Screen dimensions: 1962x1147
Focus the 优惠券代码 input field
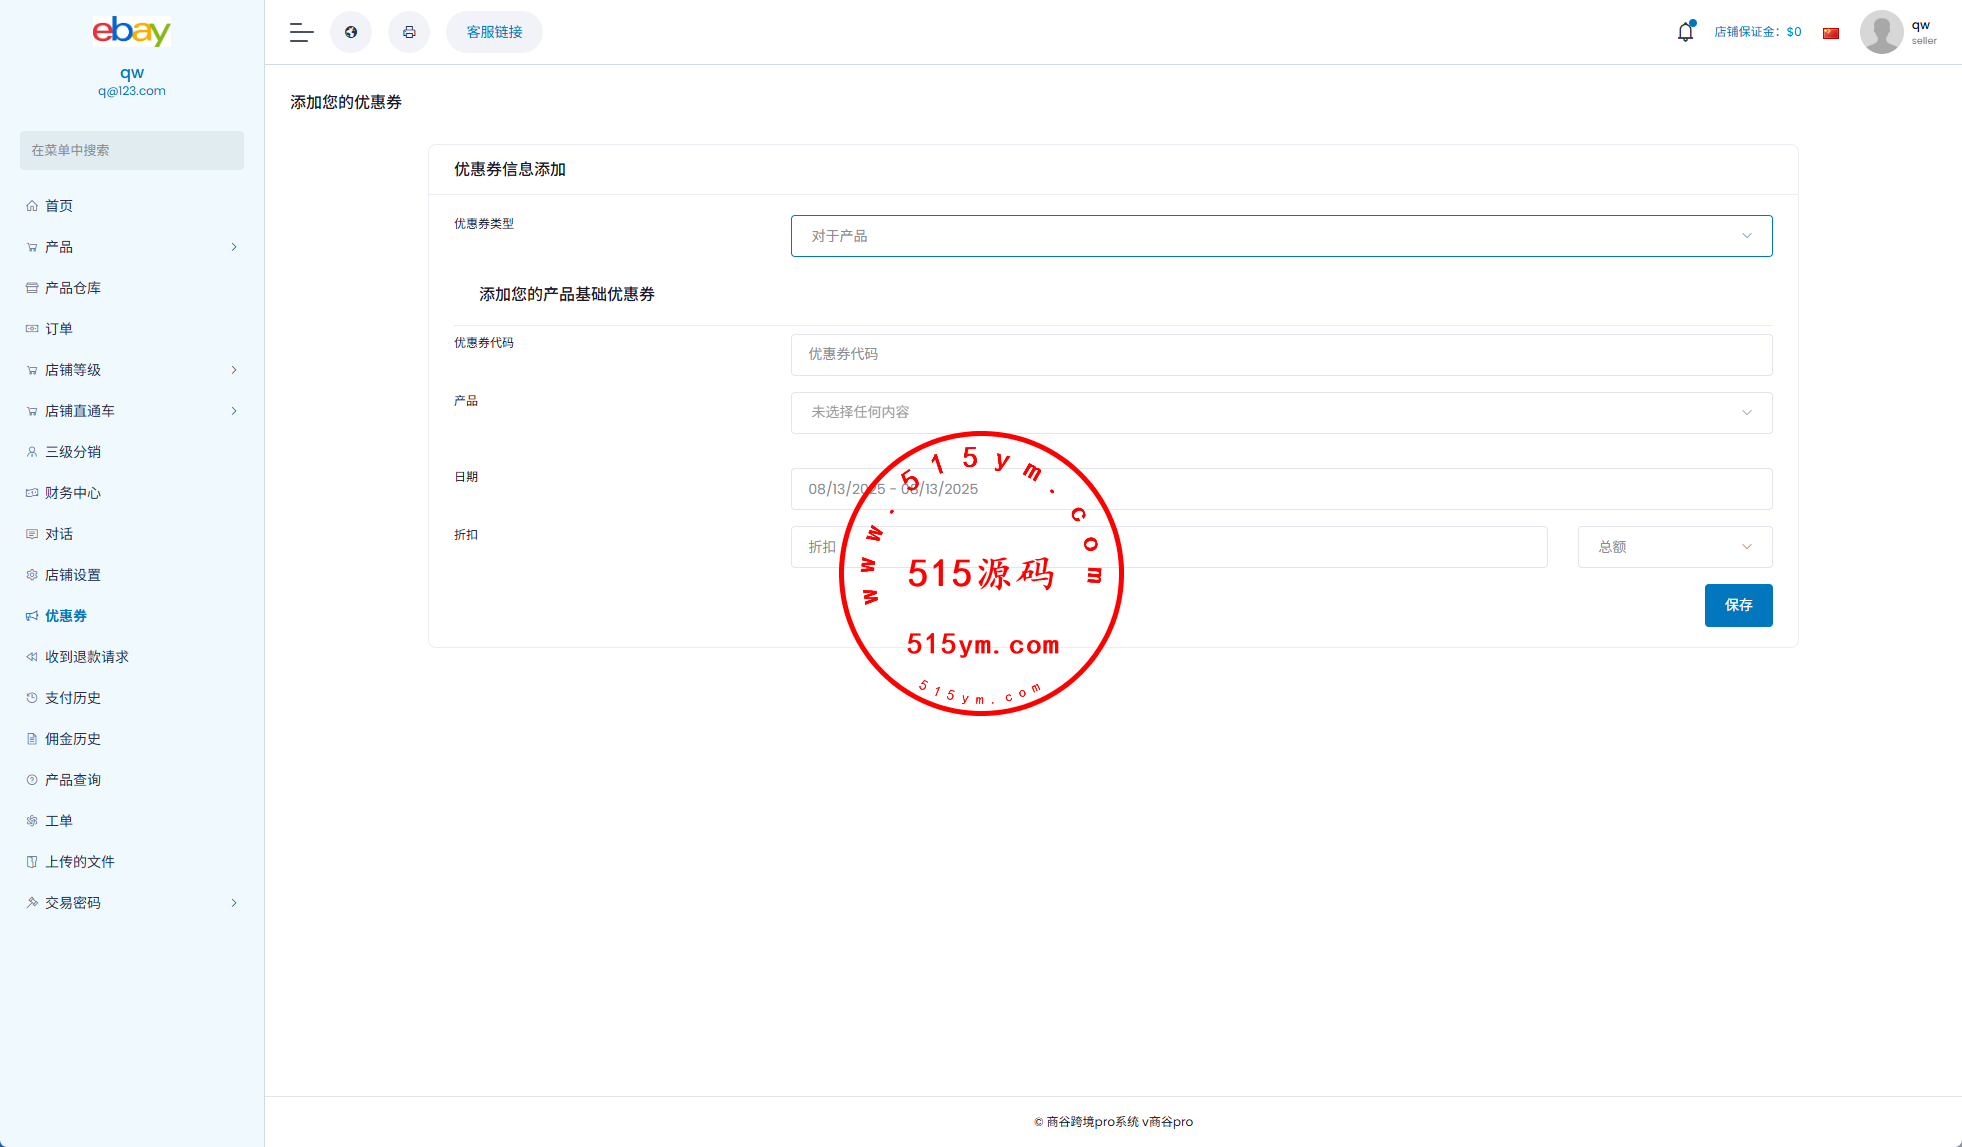(1281, 355)
